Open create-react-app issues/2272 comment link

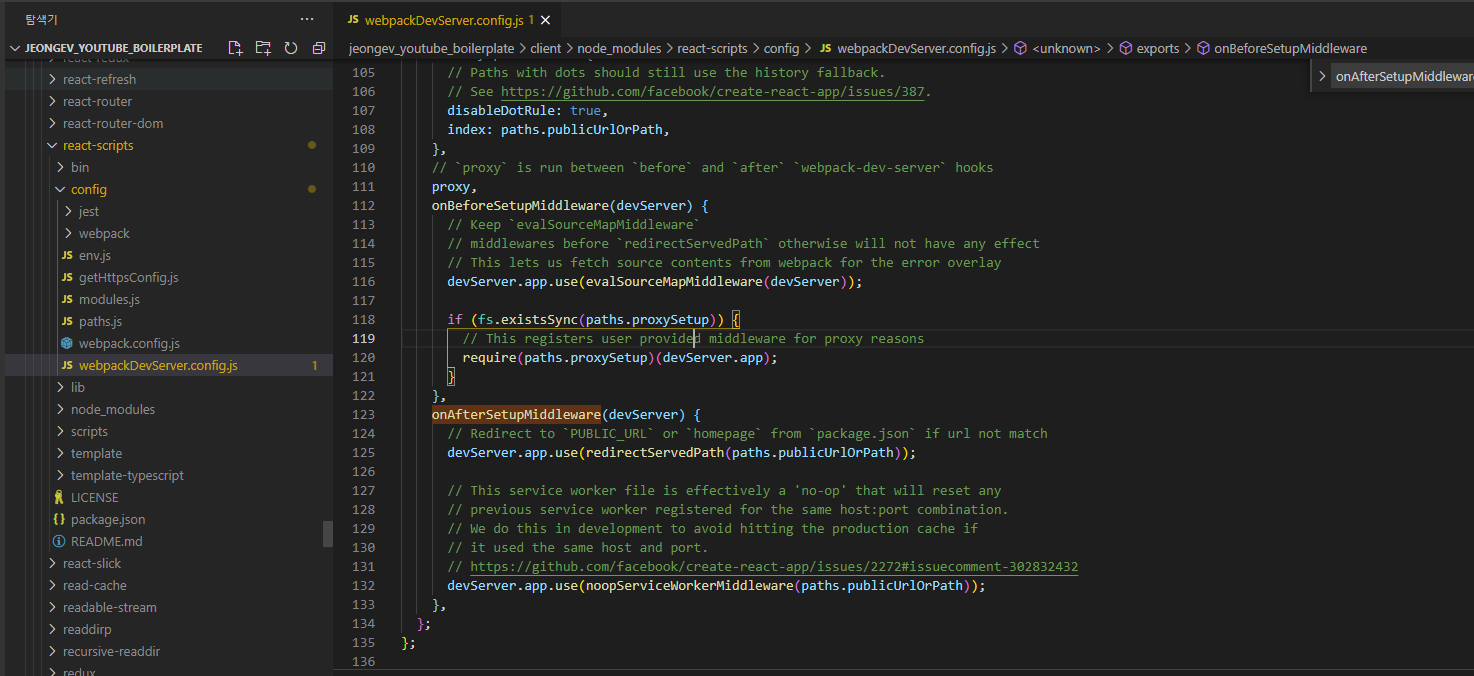774,566
